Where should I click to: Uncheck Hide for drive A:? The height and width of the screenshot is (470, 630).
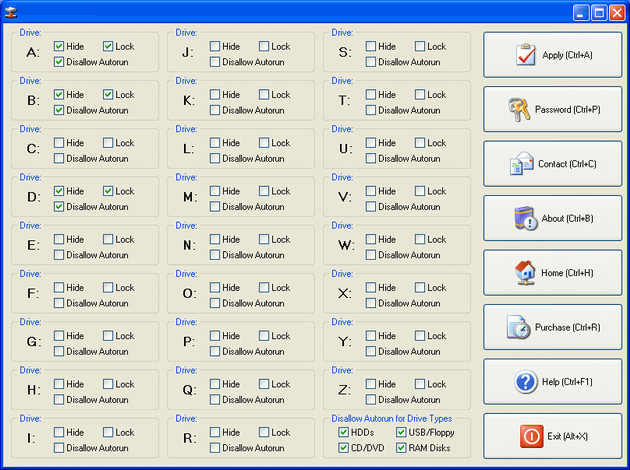tap(59, 46)
